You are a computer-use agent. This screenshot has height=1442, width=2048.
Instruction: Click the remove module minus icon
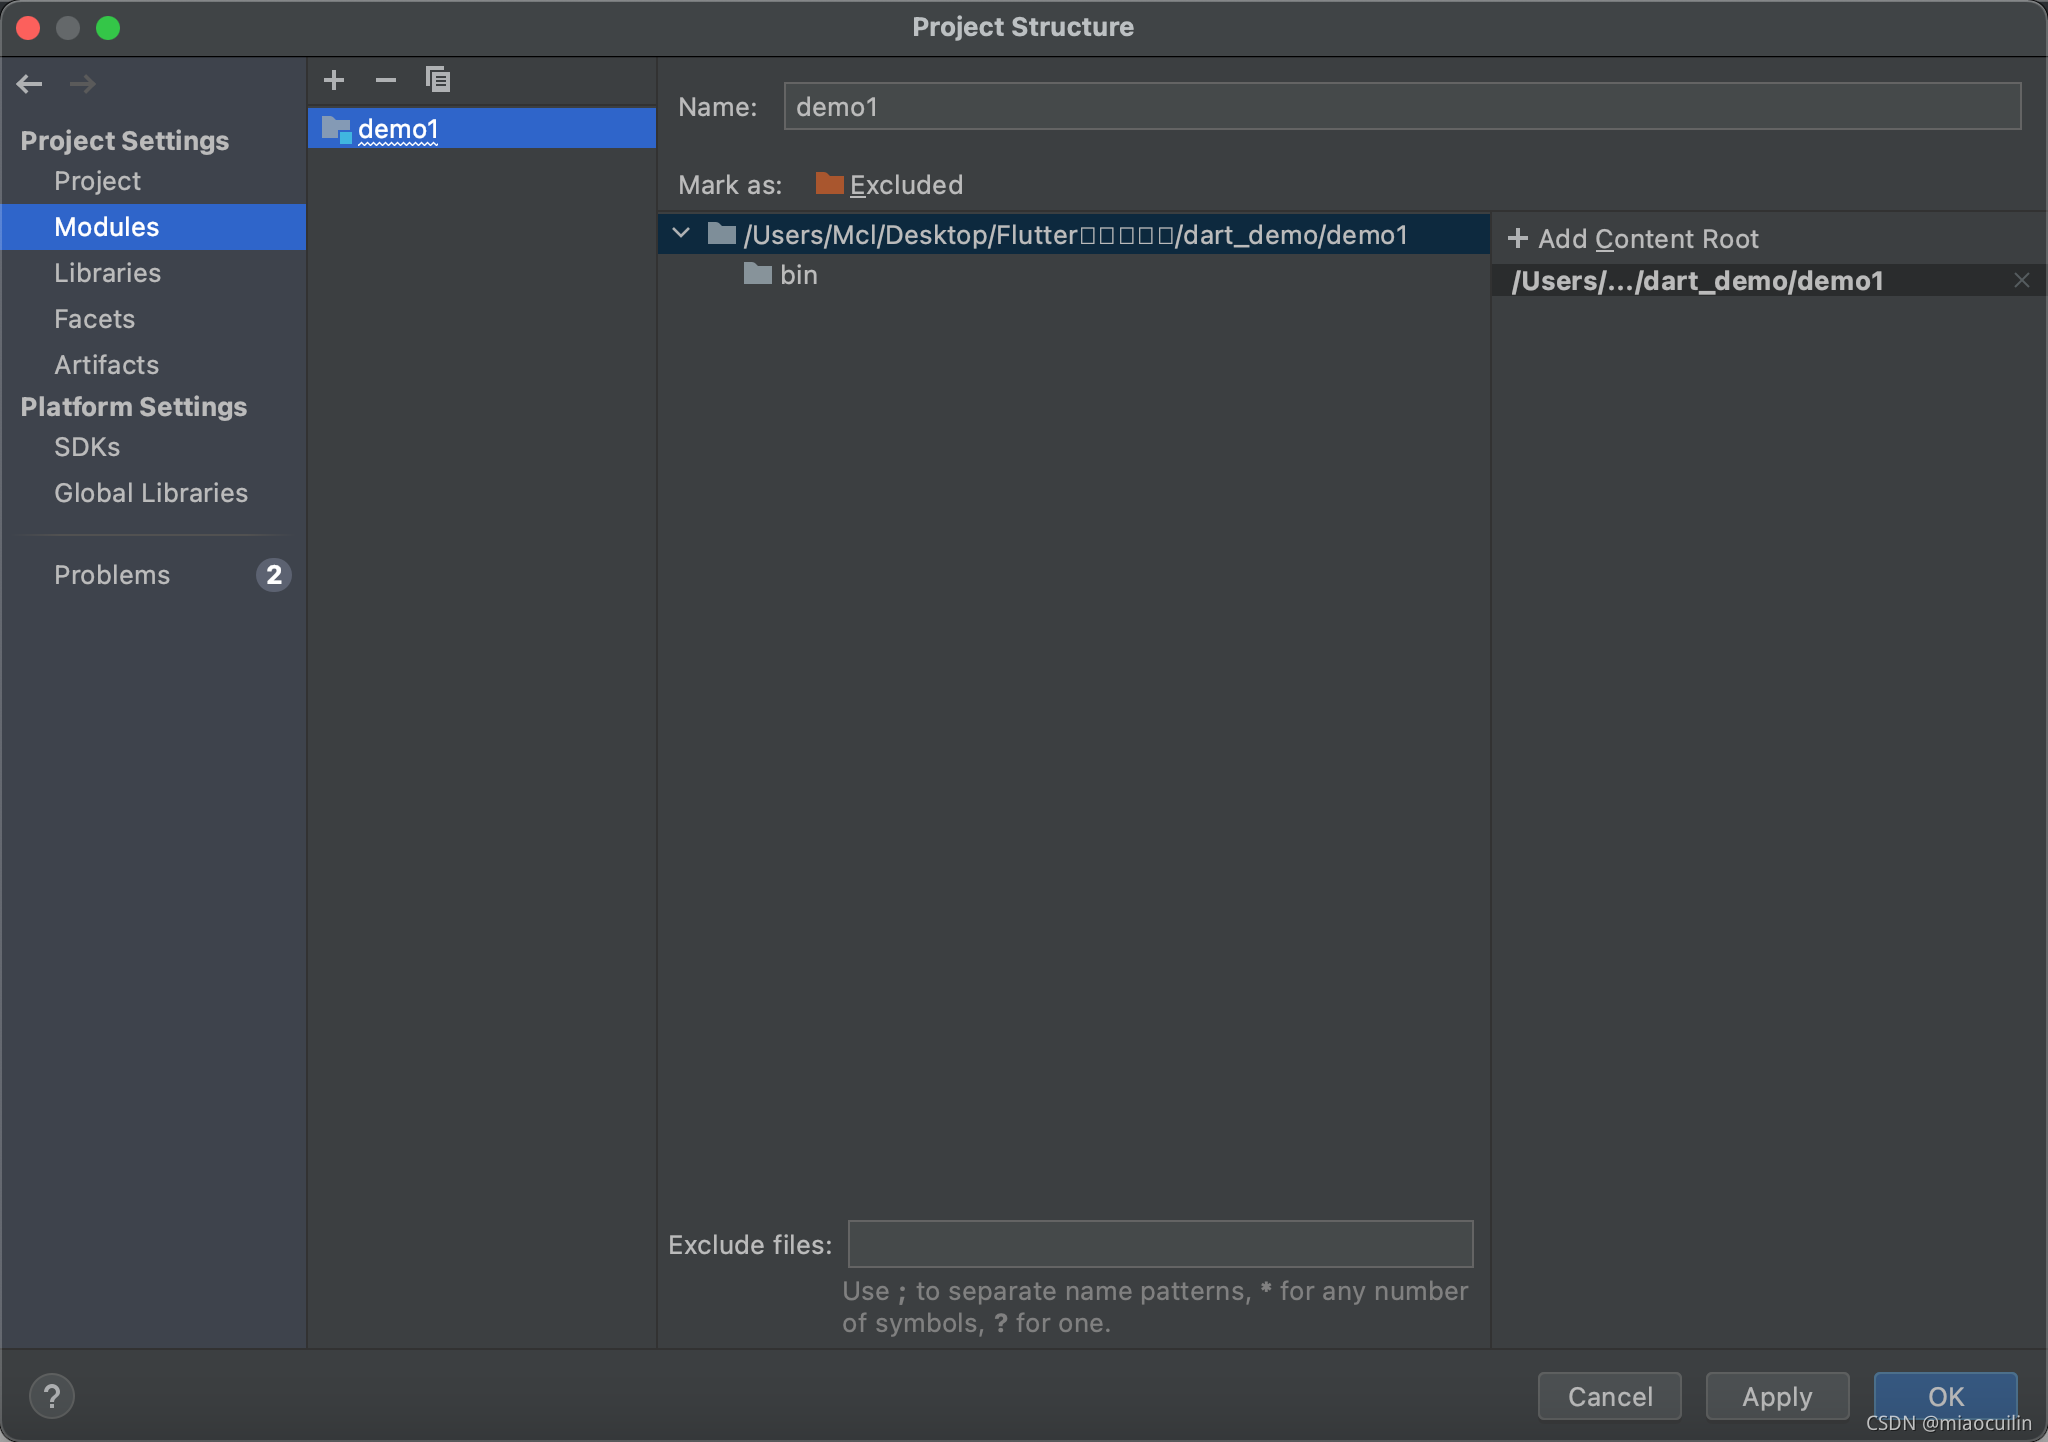pos(386,80)
